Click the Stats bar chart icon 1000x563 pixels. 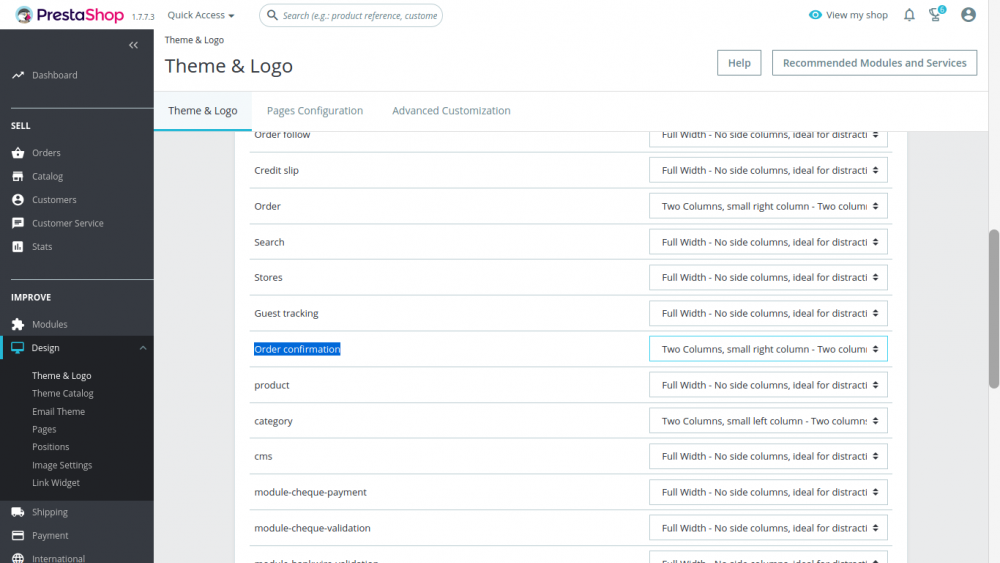tap(18, 247)
